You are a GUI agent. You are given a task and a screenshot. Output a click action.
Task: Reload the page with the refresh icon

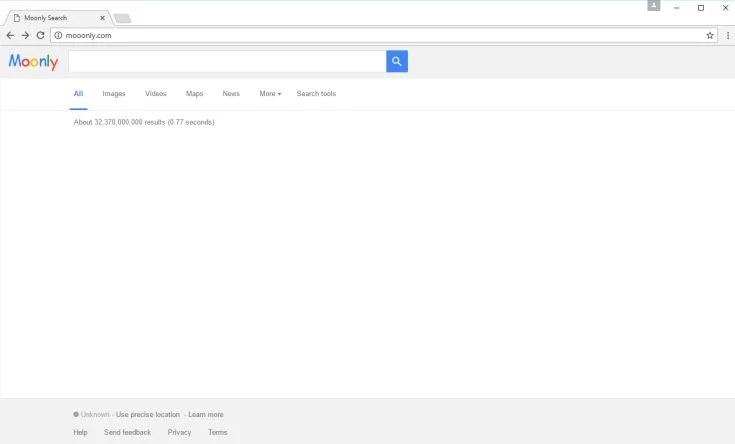click(40, 35)
